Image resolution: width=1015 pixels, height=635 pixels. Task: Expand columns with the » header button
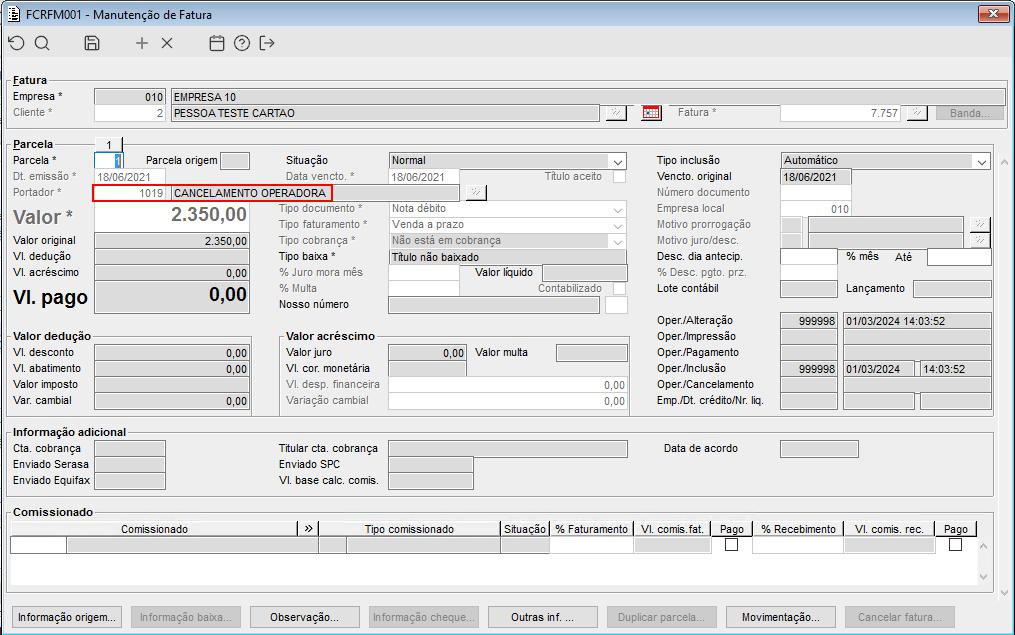308,529
